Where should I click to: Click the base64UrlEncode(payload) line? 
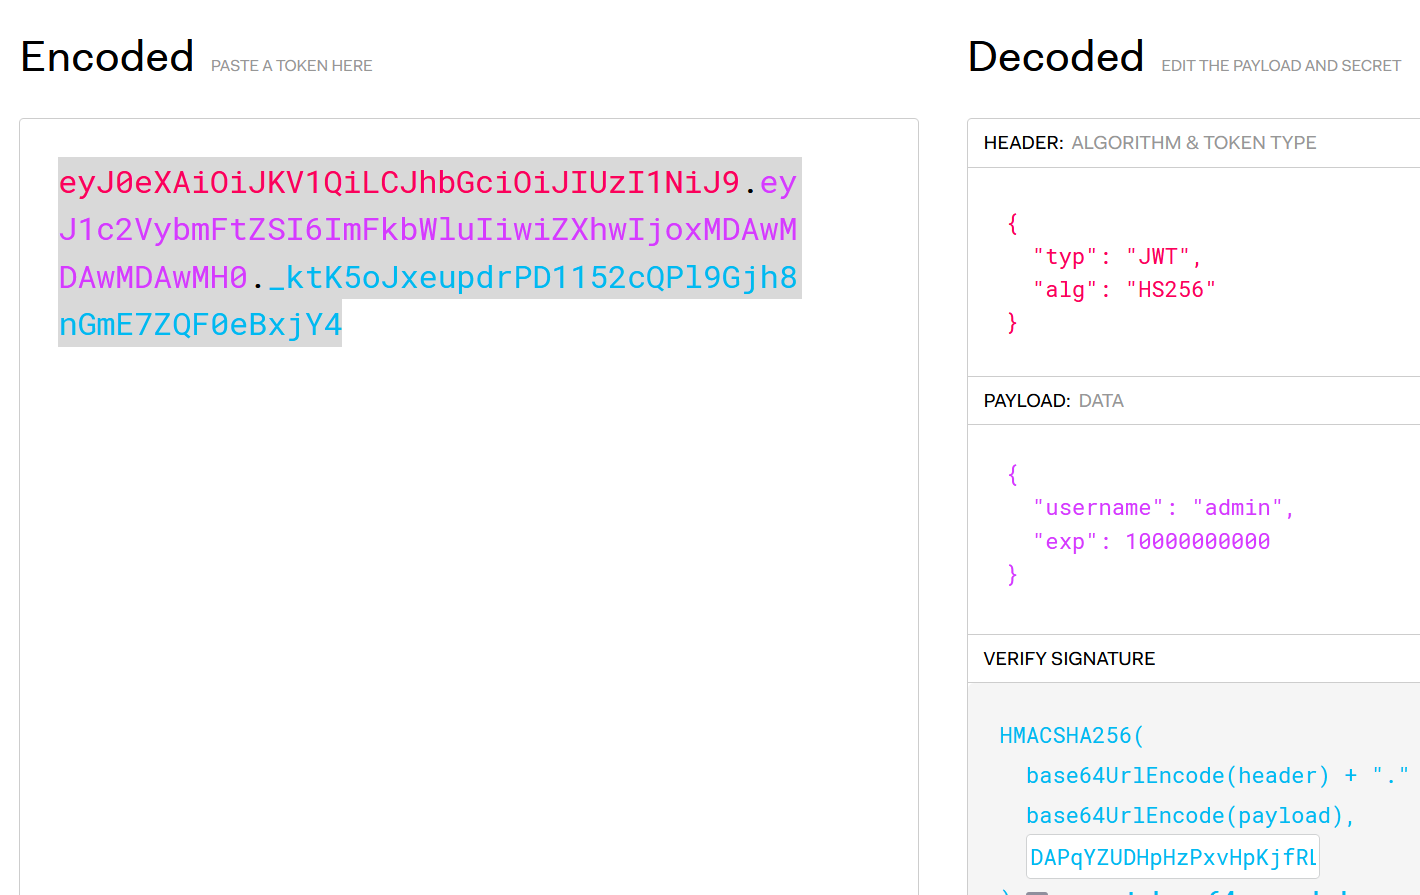[1190, 816]
